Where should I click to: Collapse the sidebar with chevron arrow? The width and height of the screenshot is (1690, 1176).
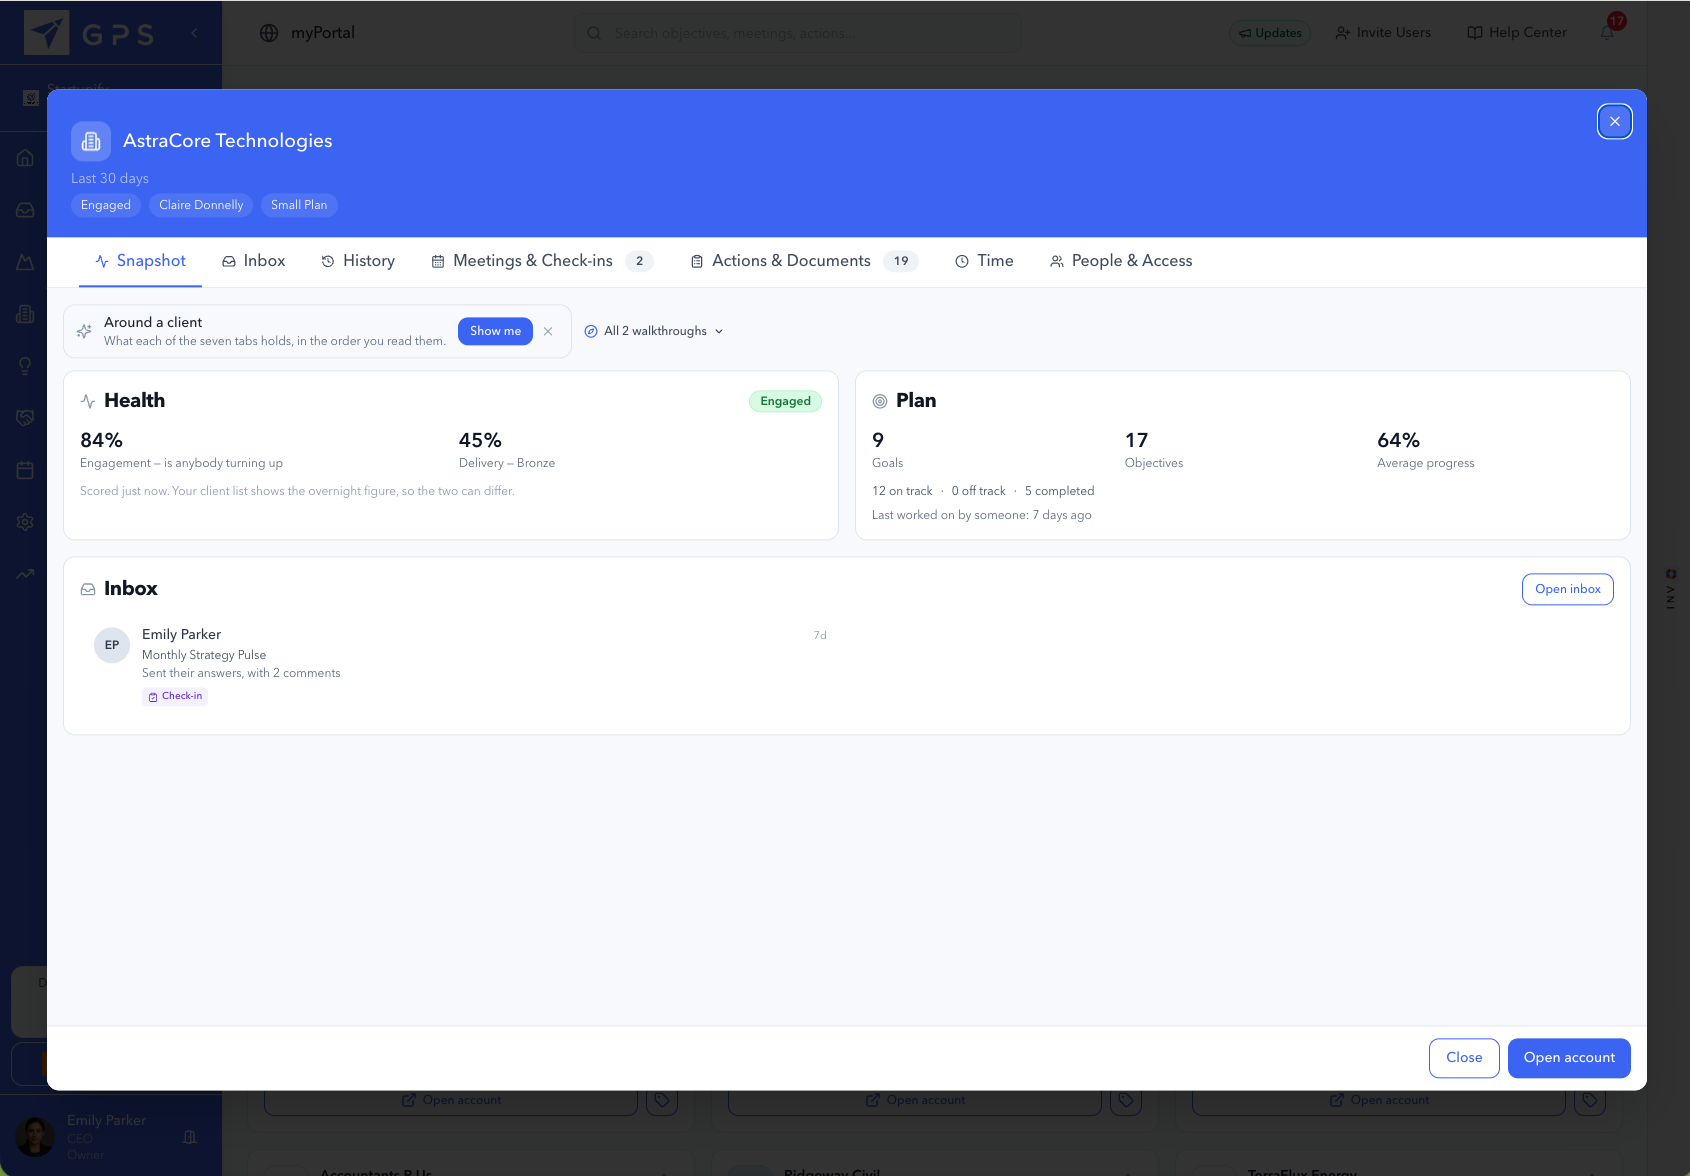tap(194, 33)
